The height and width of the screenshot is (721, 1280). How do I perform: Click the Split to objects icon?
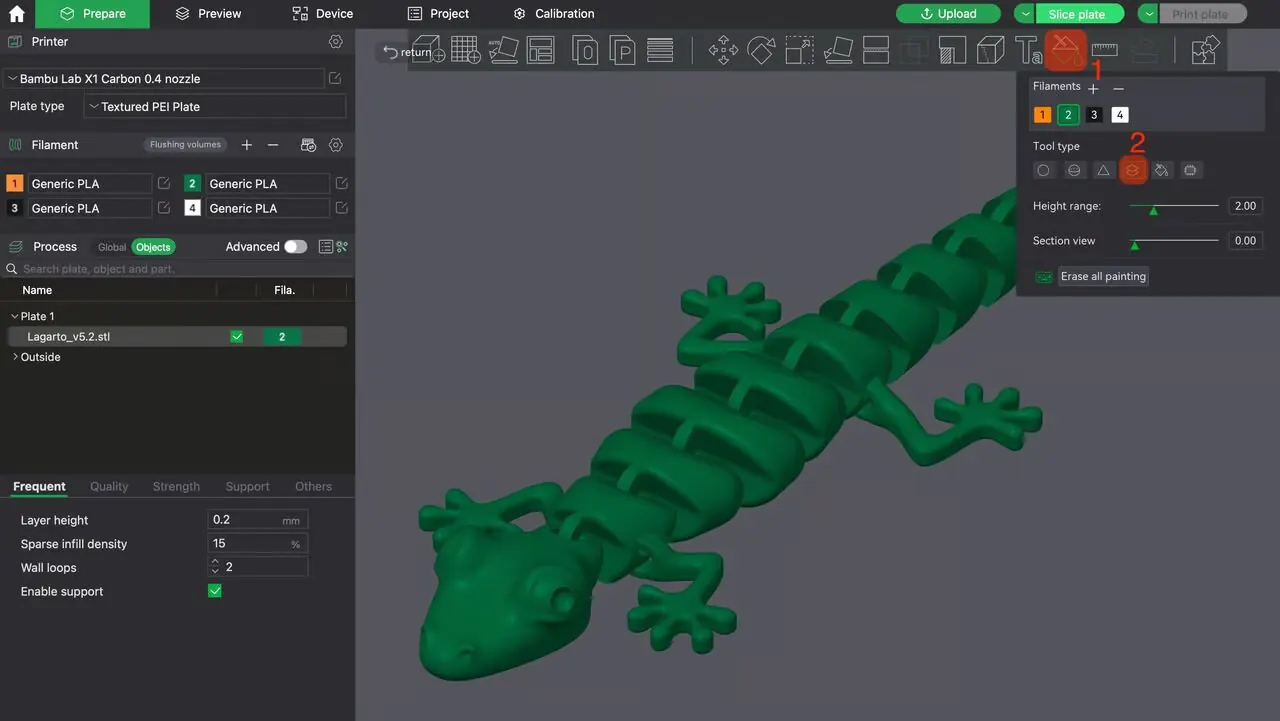585,49
